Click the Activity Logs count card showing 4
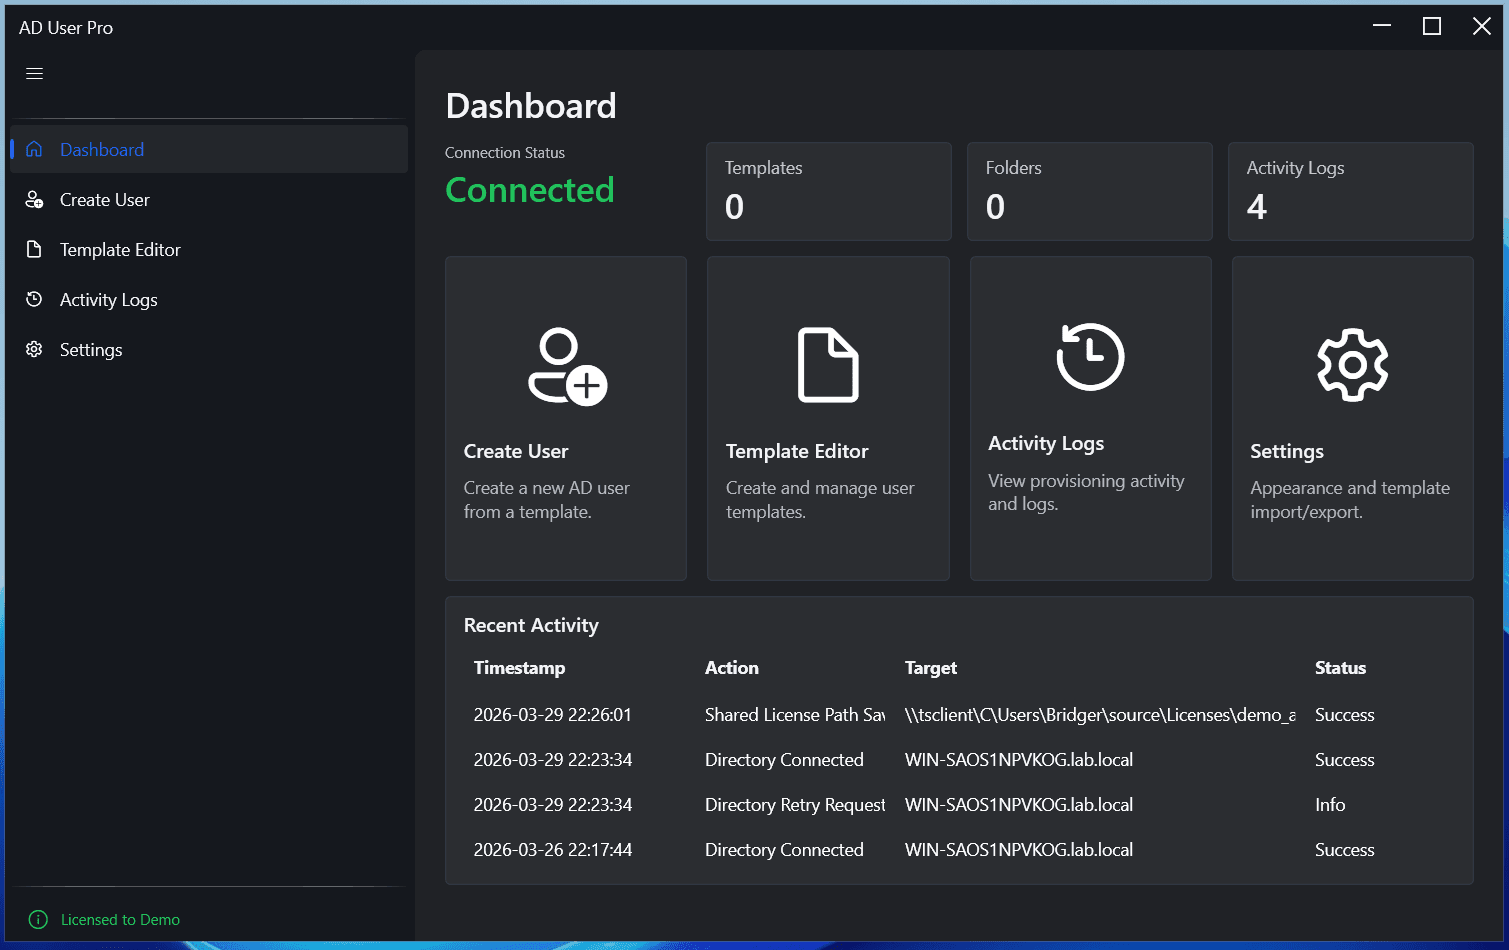1509x950 pixels. (x=1350, y=191)
